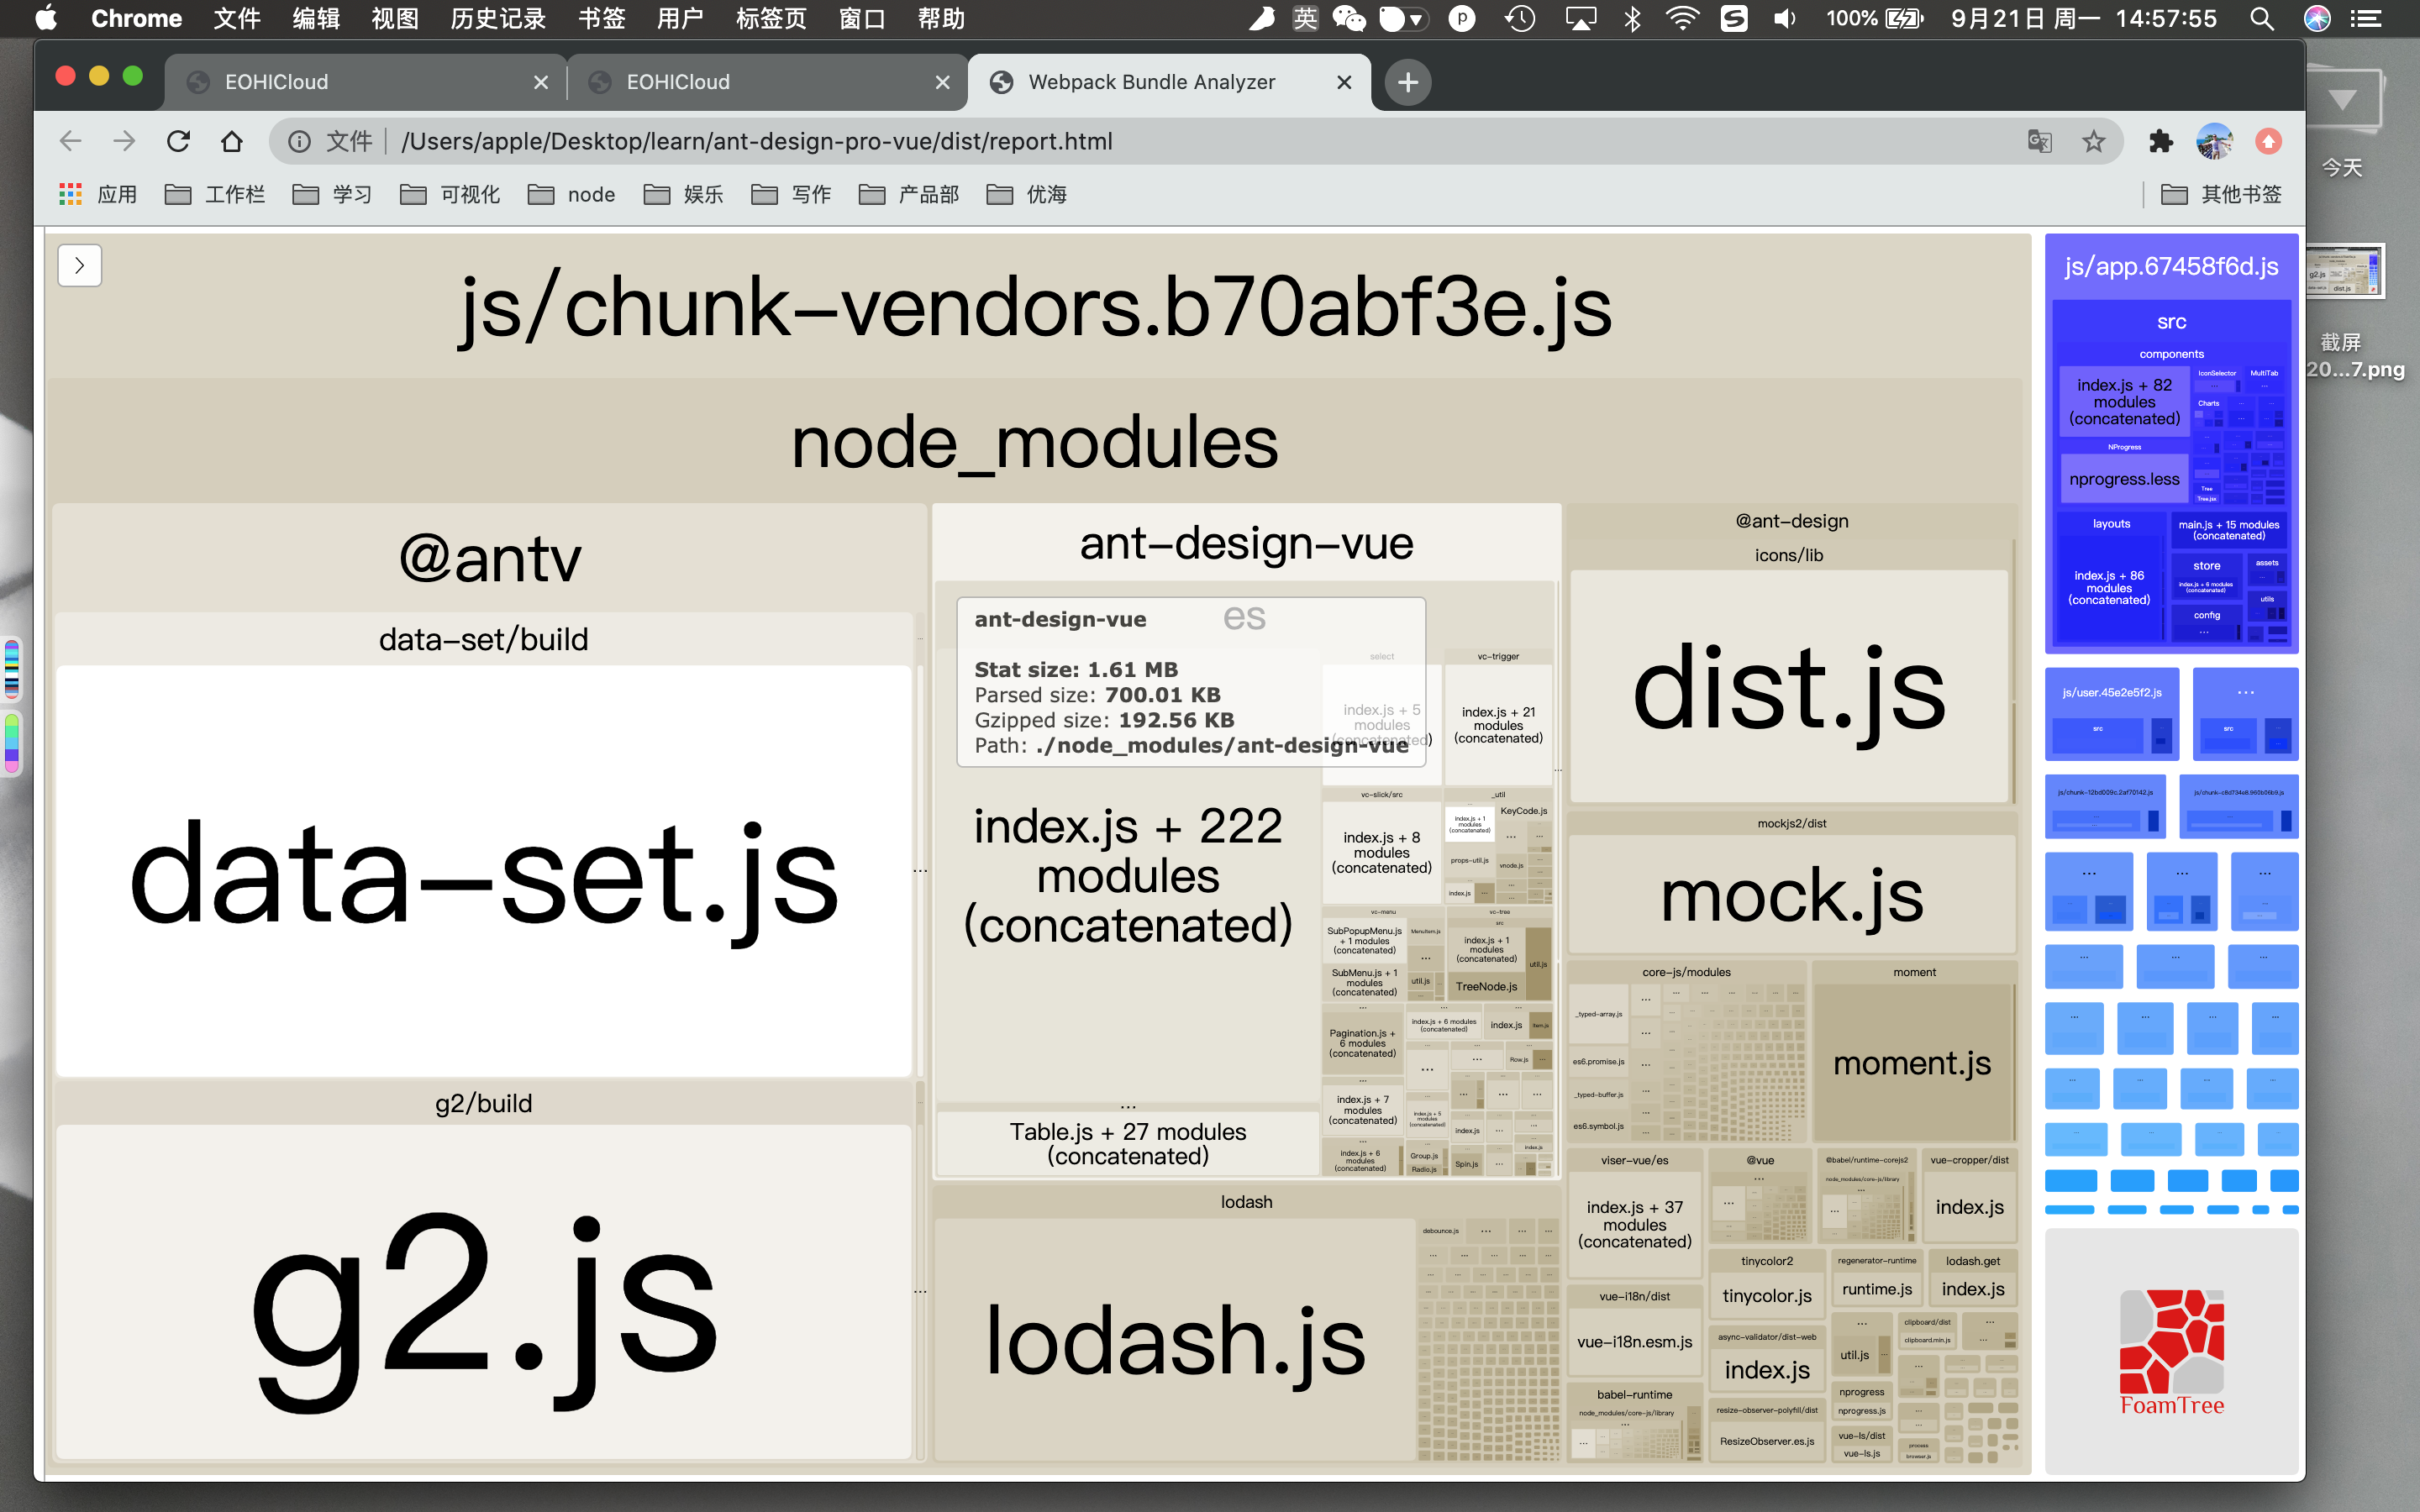Viewport: 2420px width, 1512px height.
Task: Click the js/app.67458f6d.js chunk header
Action: 2171,266
